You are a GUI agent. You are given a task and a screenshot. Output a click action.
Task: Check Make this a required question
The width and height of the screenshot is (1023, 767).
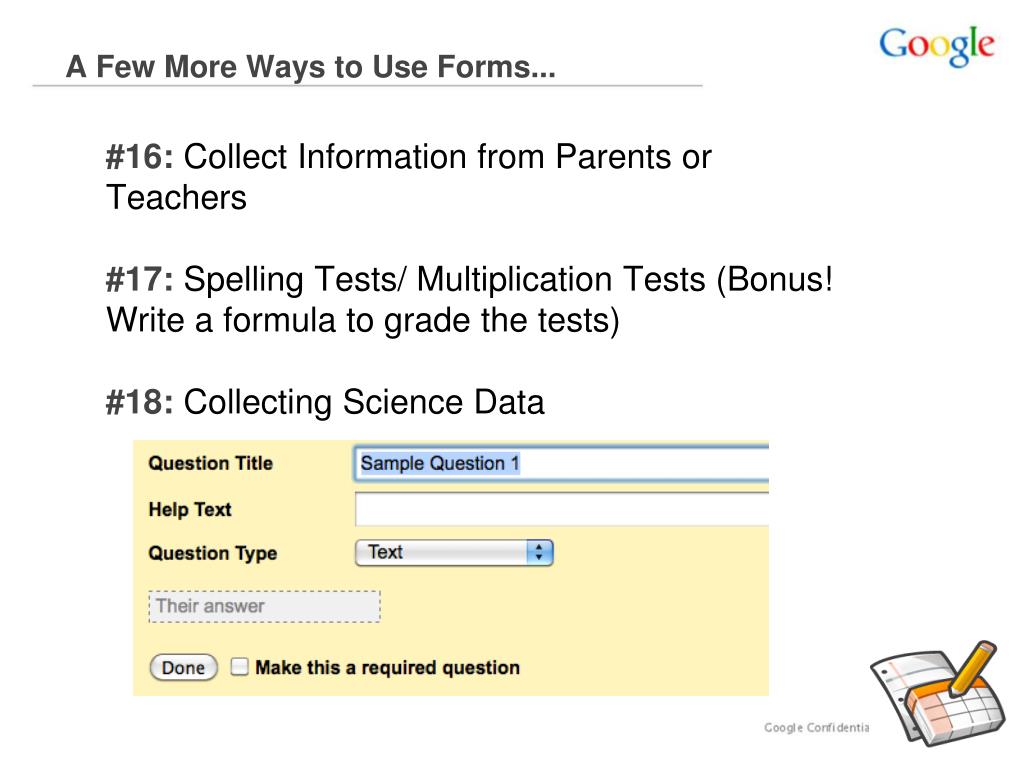[239, 667]
